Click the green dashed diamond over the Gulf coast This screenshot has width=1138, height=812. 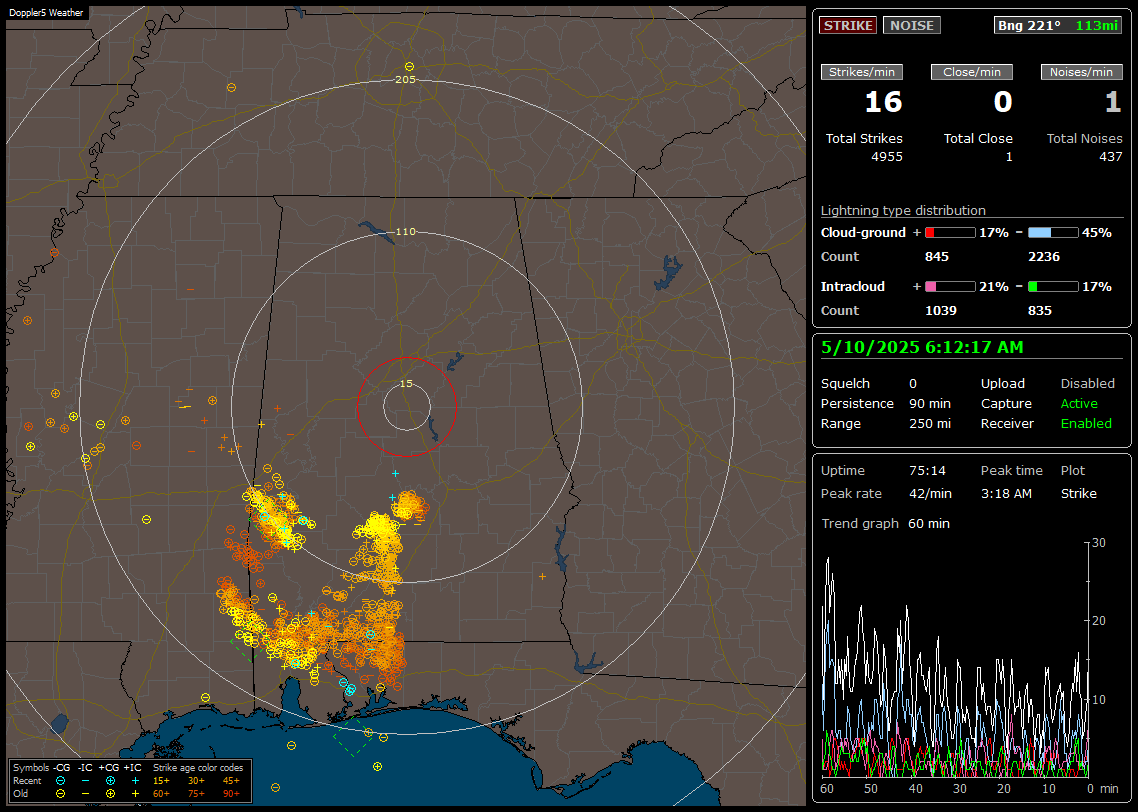[x=354, y=737]
